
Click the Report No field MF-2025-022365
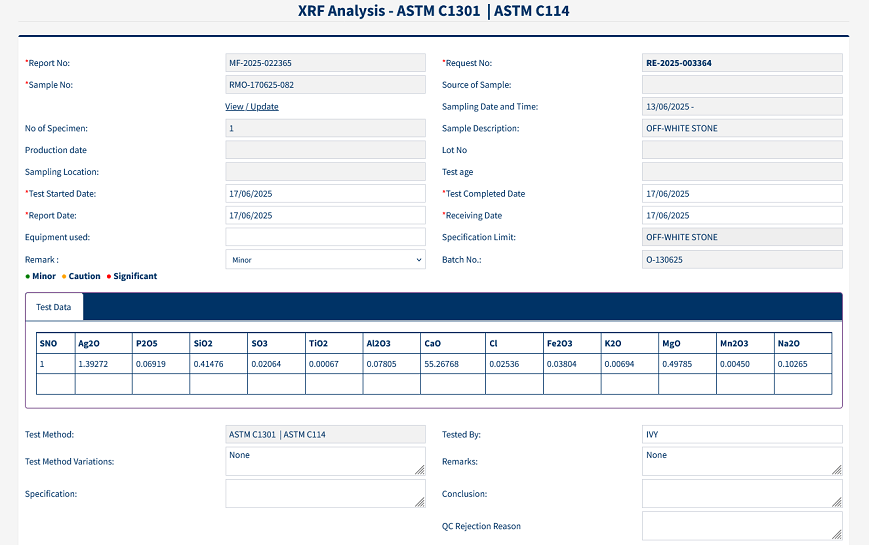pyautogui.click(x=325, y=63)
